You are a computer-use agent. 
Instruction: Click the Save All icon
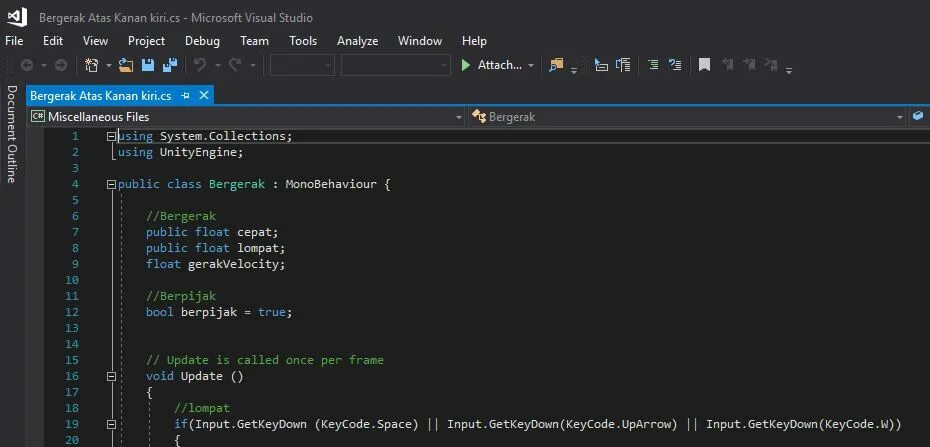(x=170, y=65)
